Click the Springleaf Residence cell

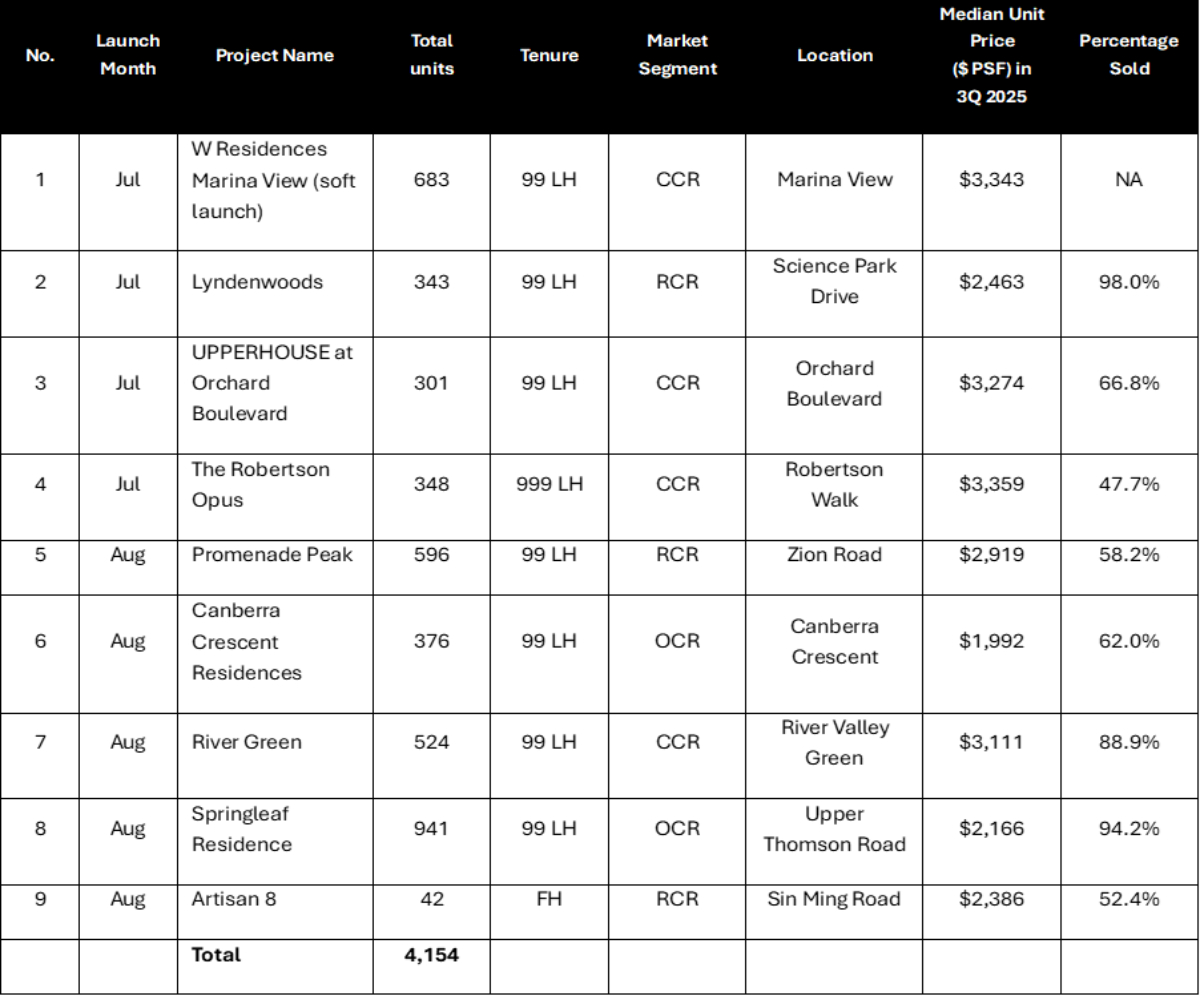coord(242,829)
